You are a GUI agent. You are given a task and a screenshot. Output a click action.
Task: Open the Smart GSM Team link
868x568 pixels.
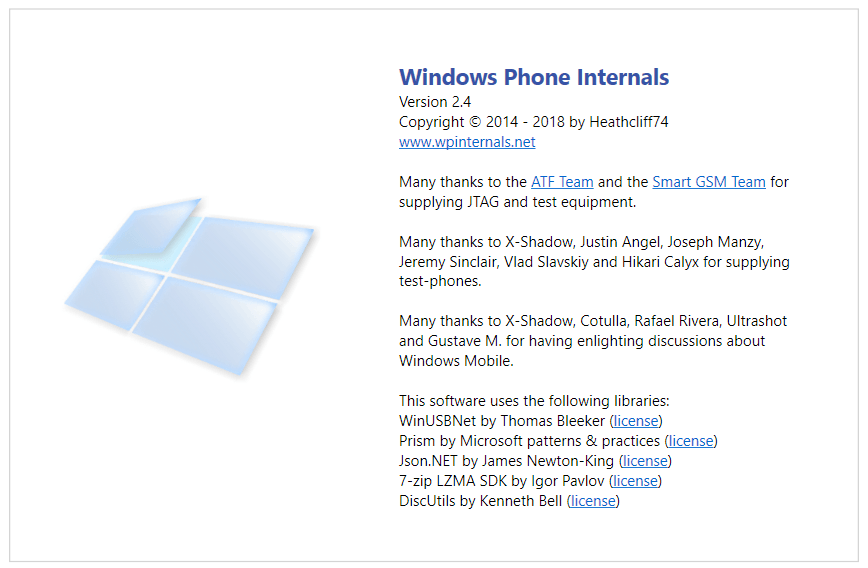click(709, 182)
